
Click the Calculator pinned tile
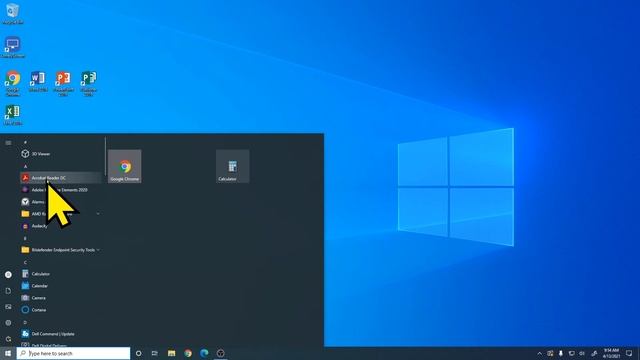pos(233,166)
